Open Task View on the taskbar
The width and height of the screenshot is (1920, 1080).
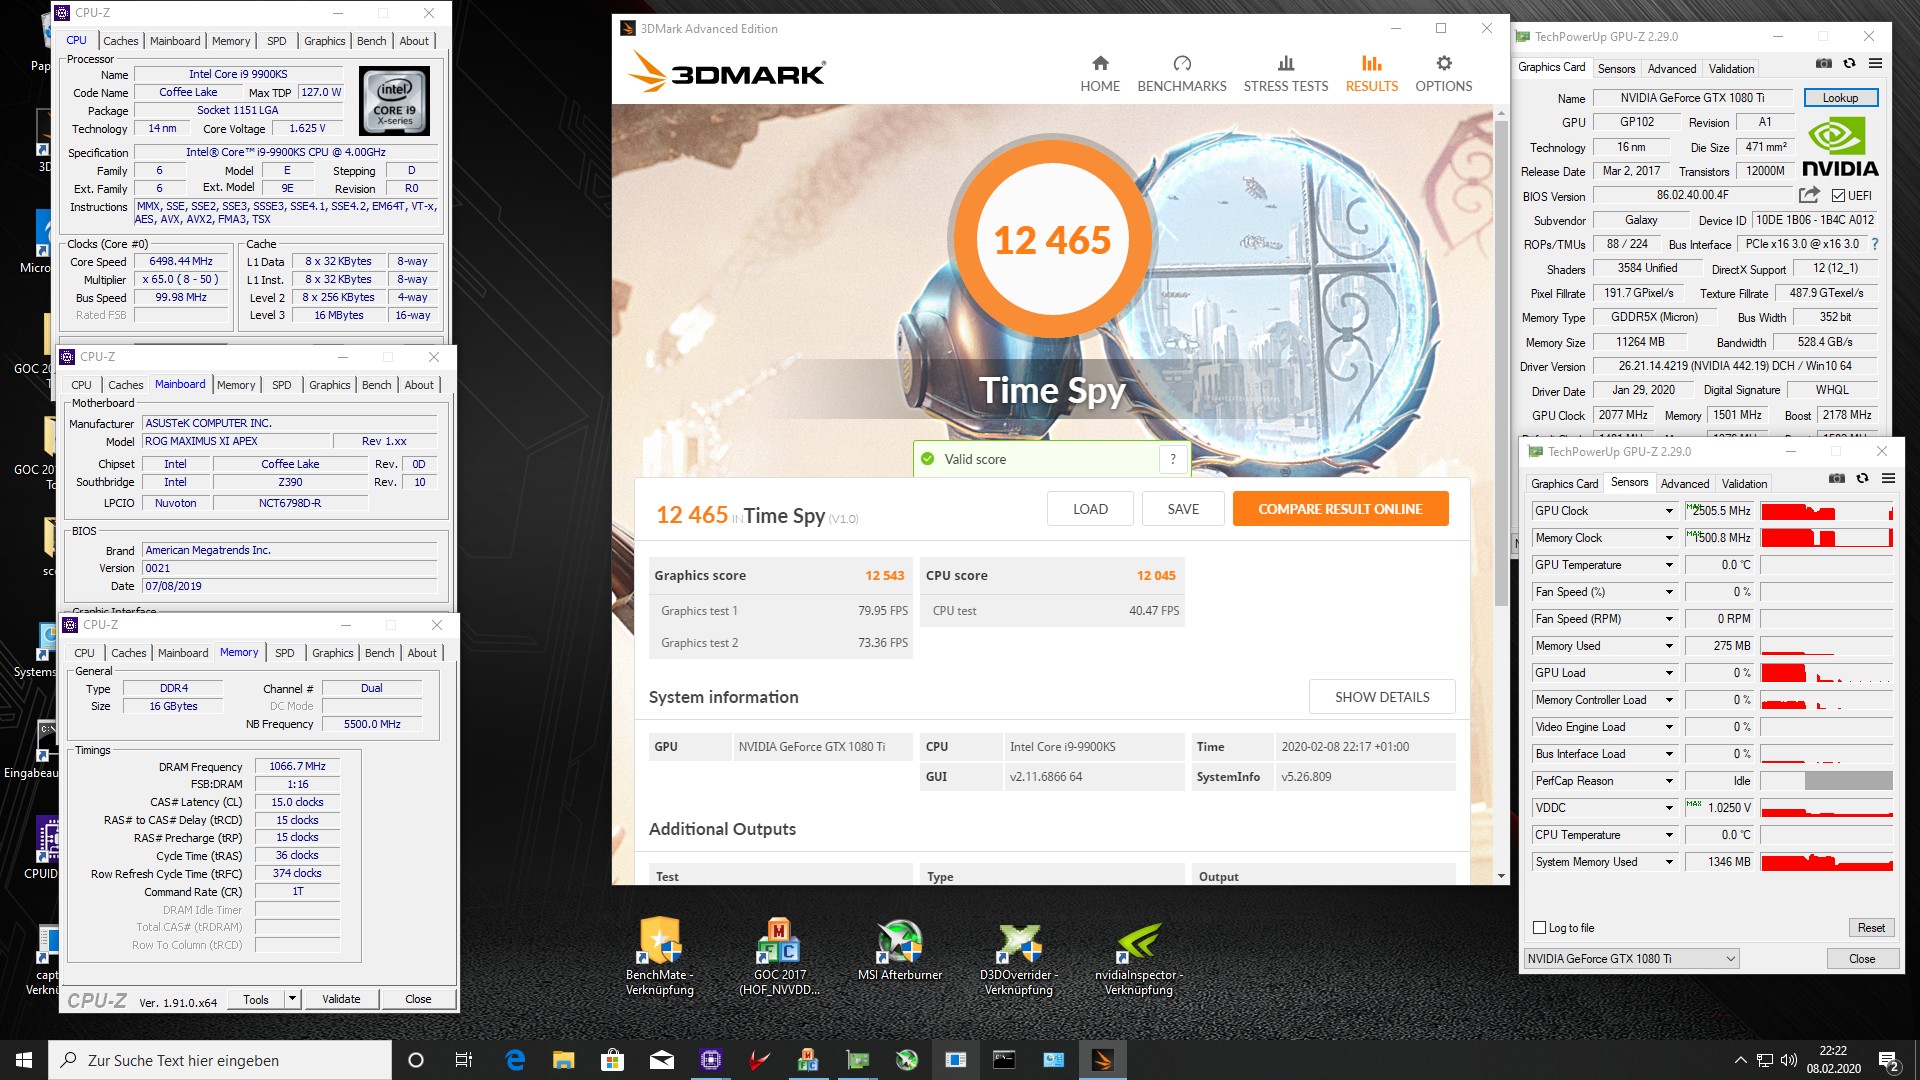[463, 1060]
